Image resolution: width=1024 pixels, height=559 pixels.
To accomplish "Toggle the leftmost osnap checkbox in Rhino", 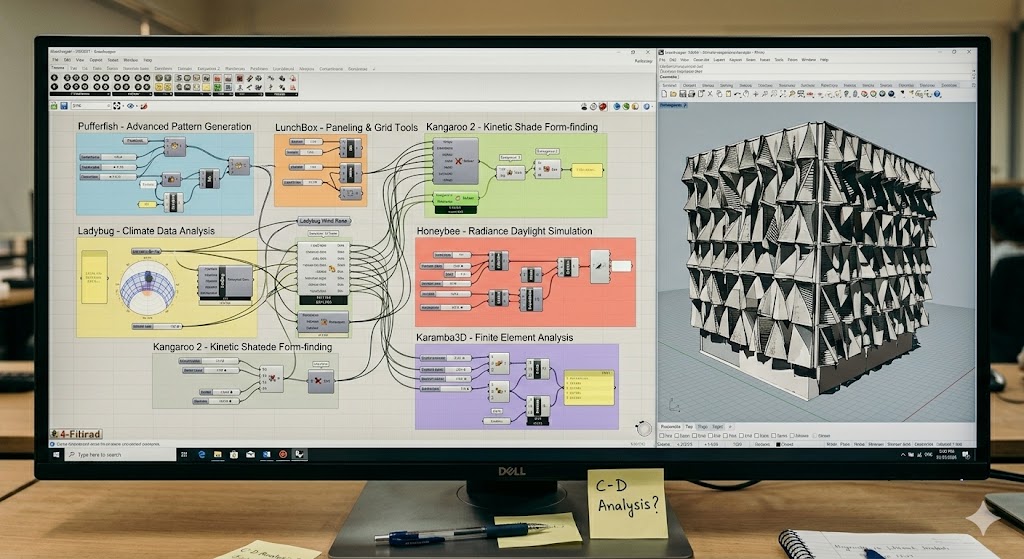I will click(662, 436).
